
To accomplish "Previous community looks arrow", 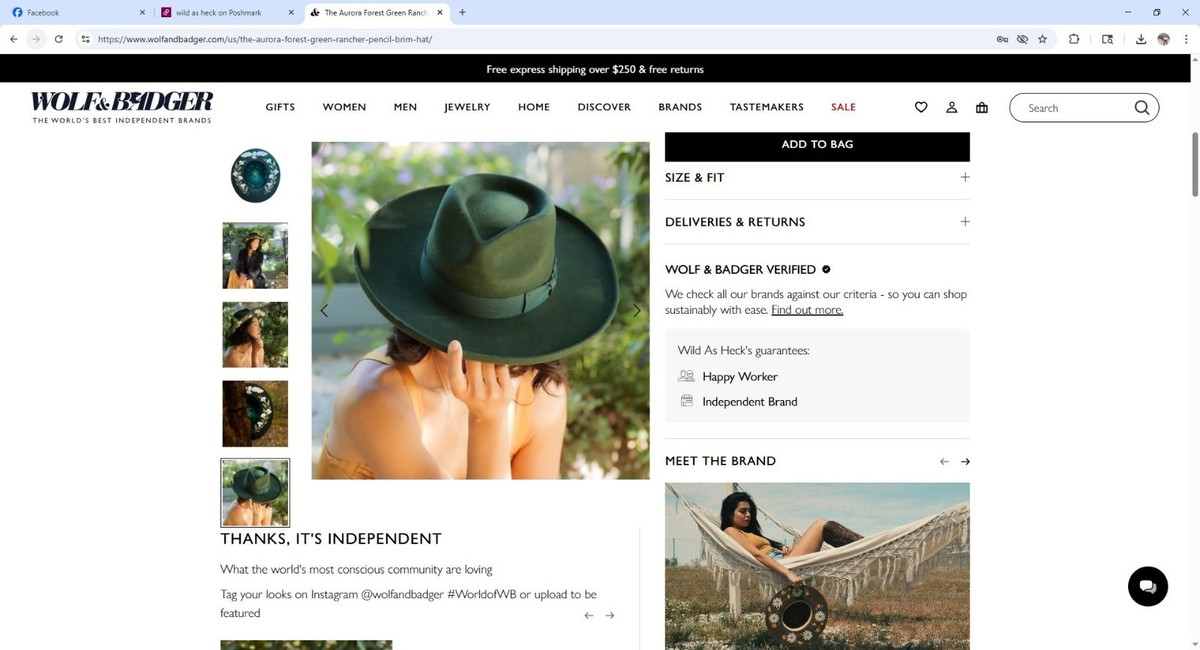I will pyautogui.click(x=589, y=616).
